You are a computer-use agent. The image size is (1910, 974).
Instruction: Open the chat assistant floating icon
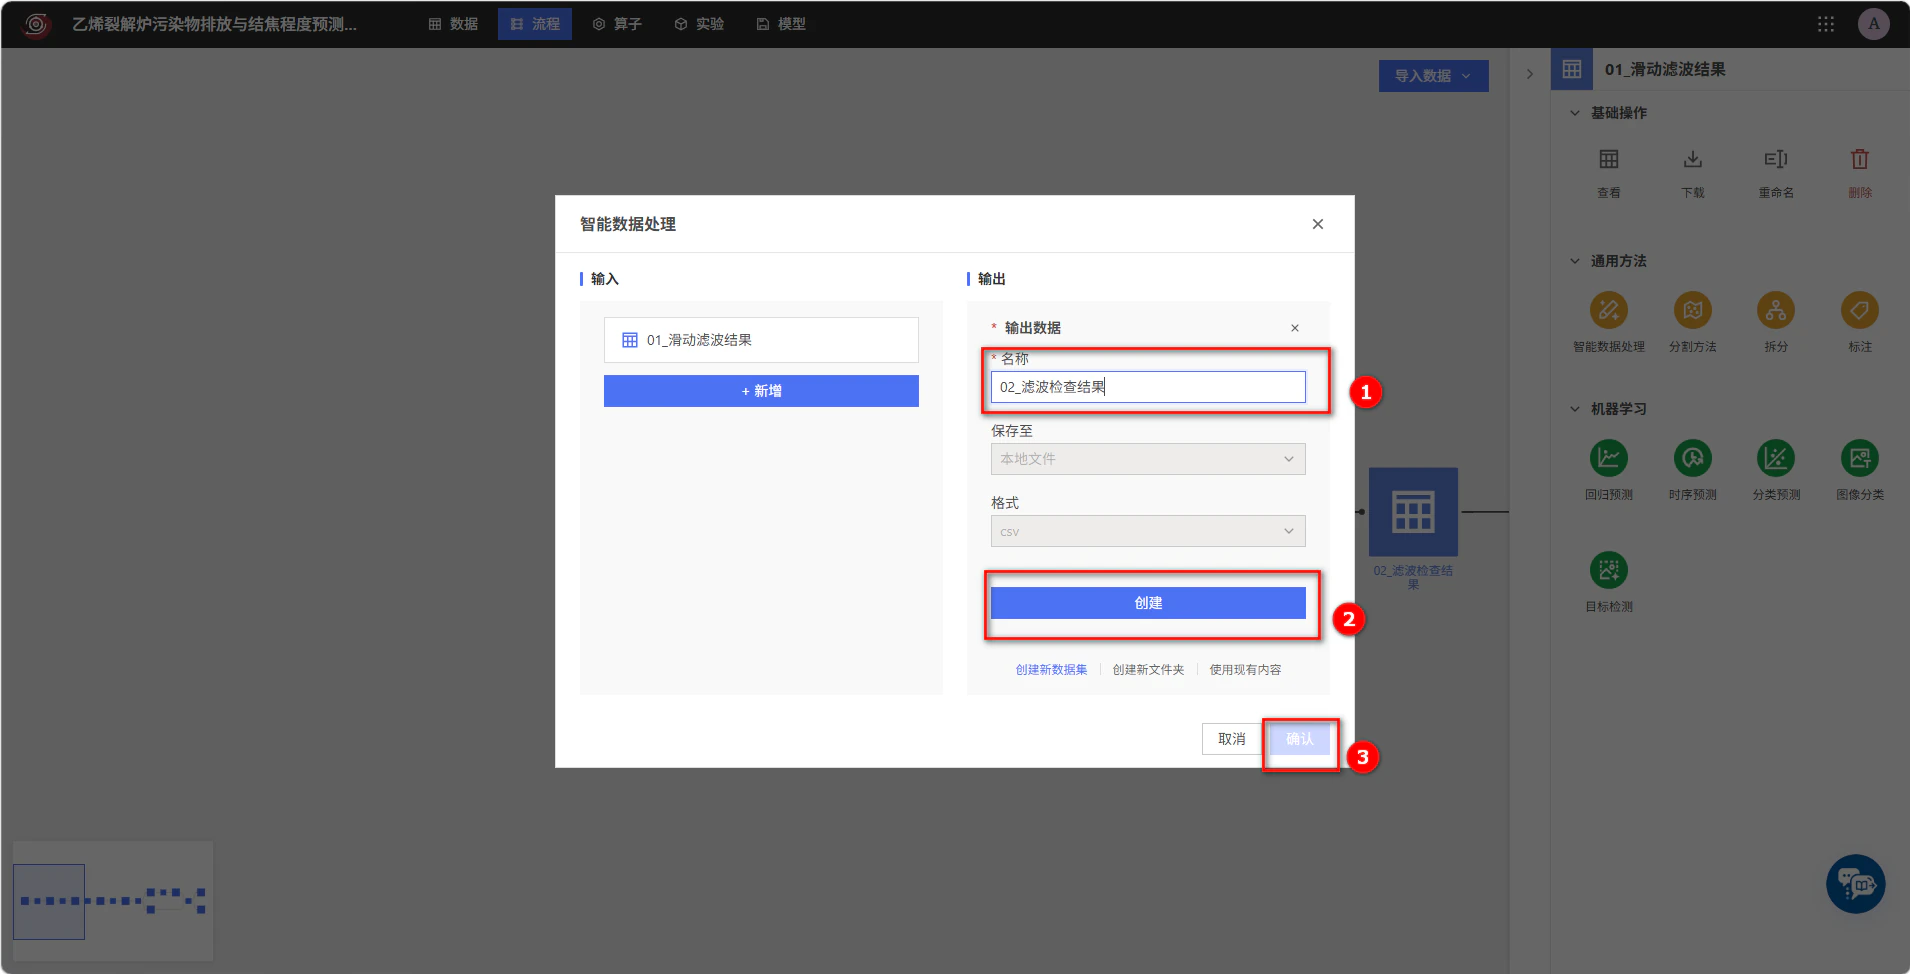(x=1856, y=884)
